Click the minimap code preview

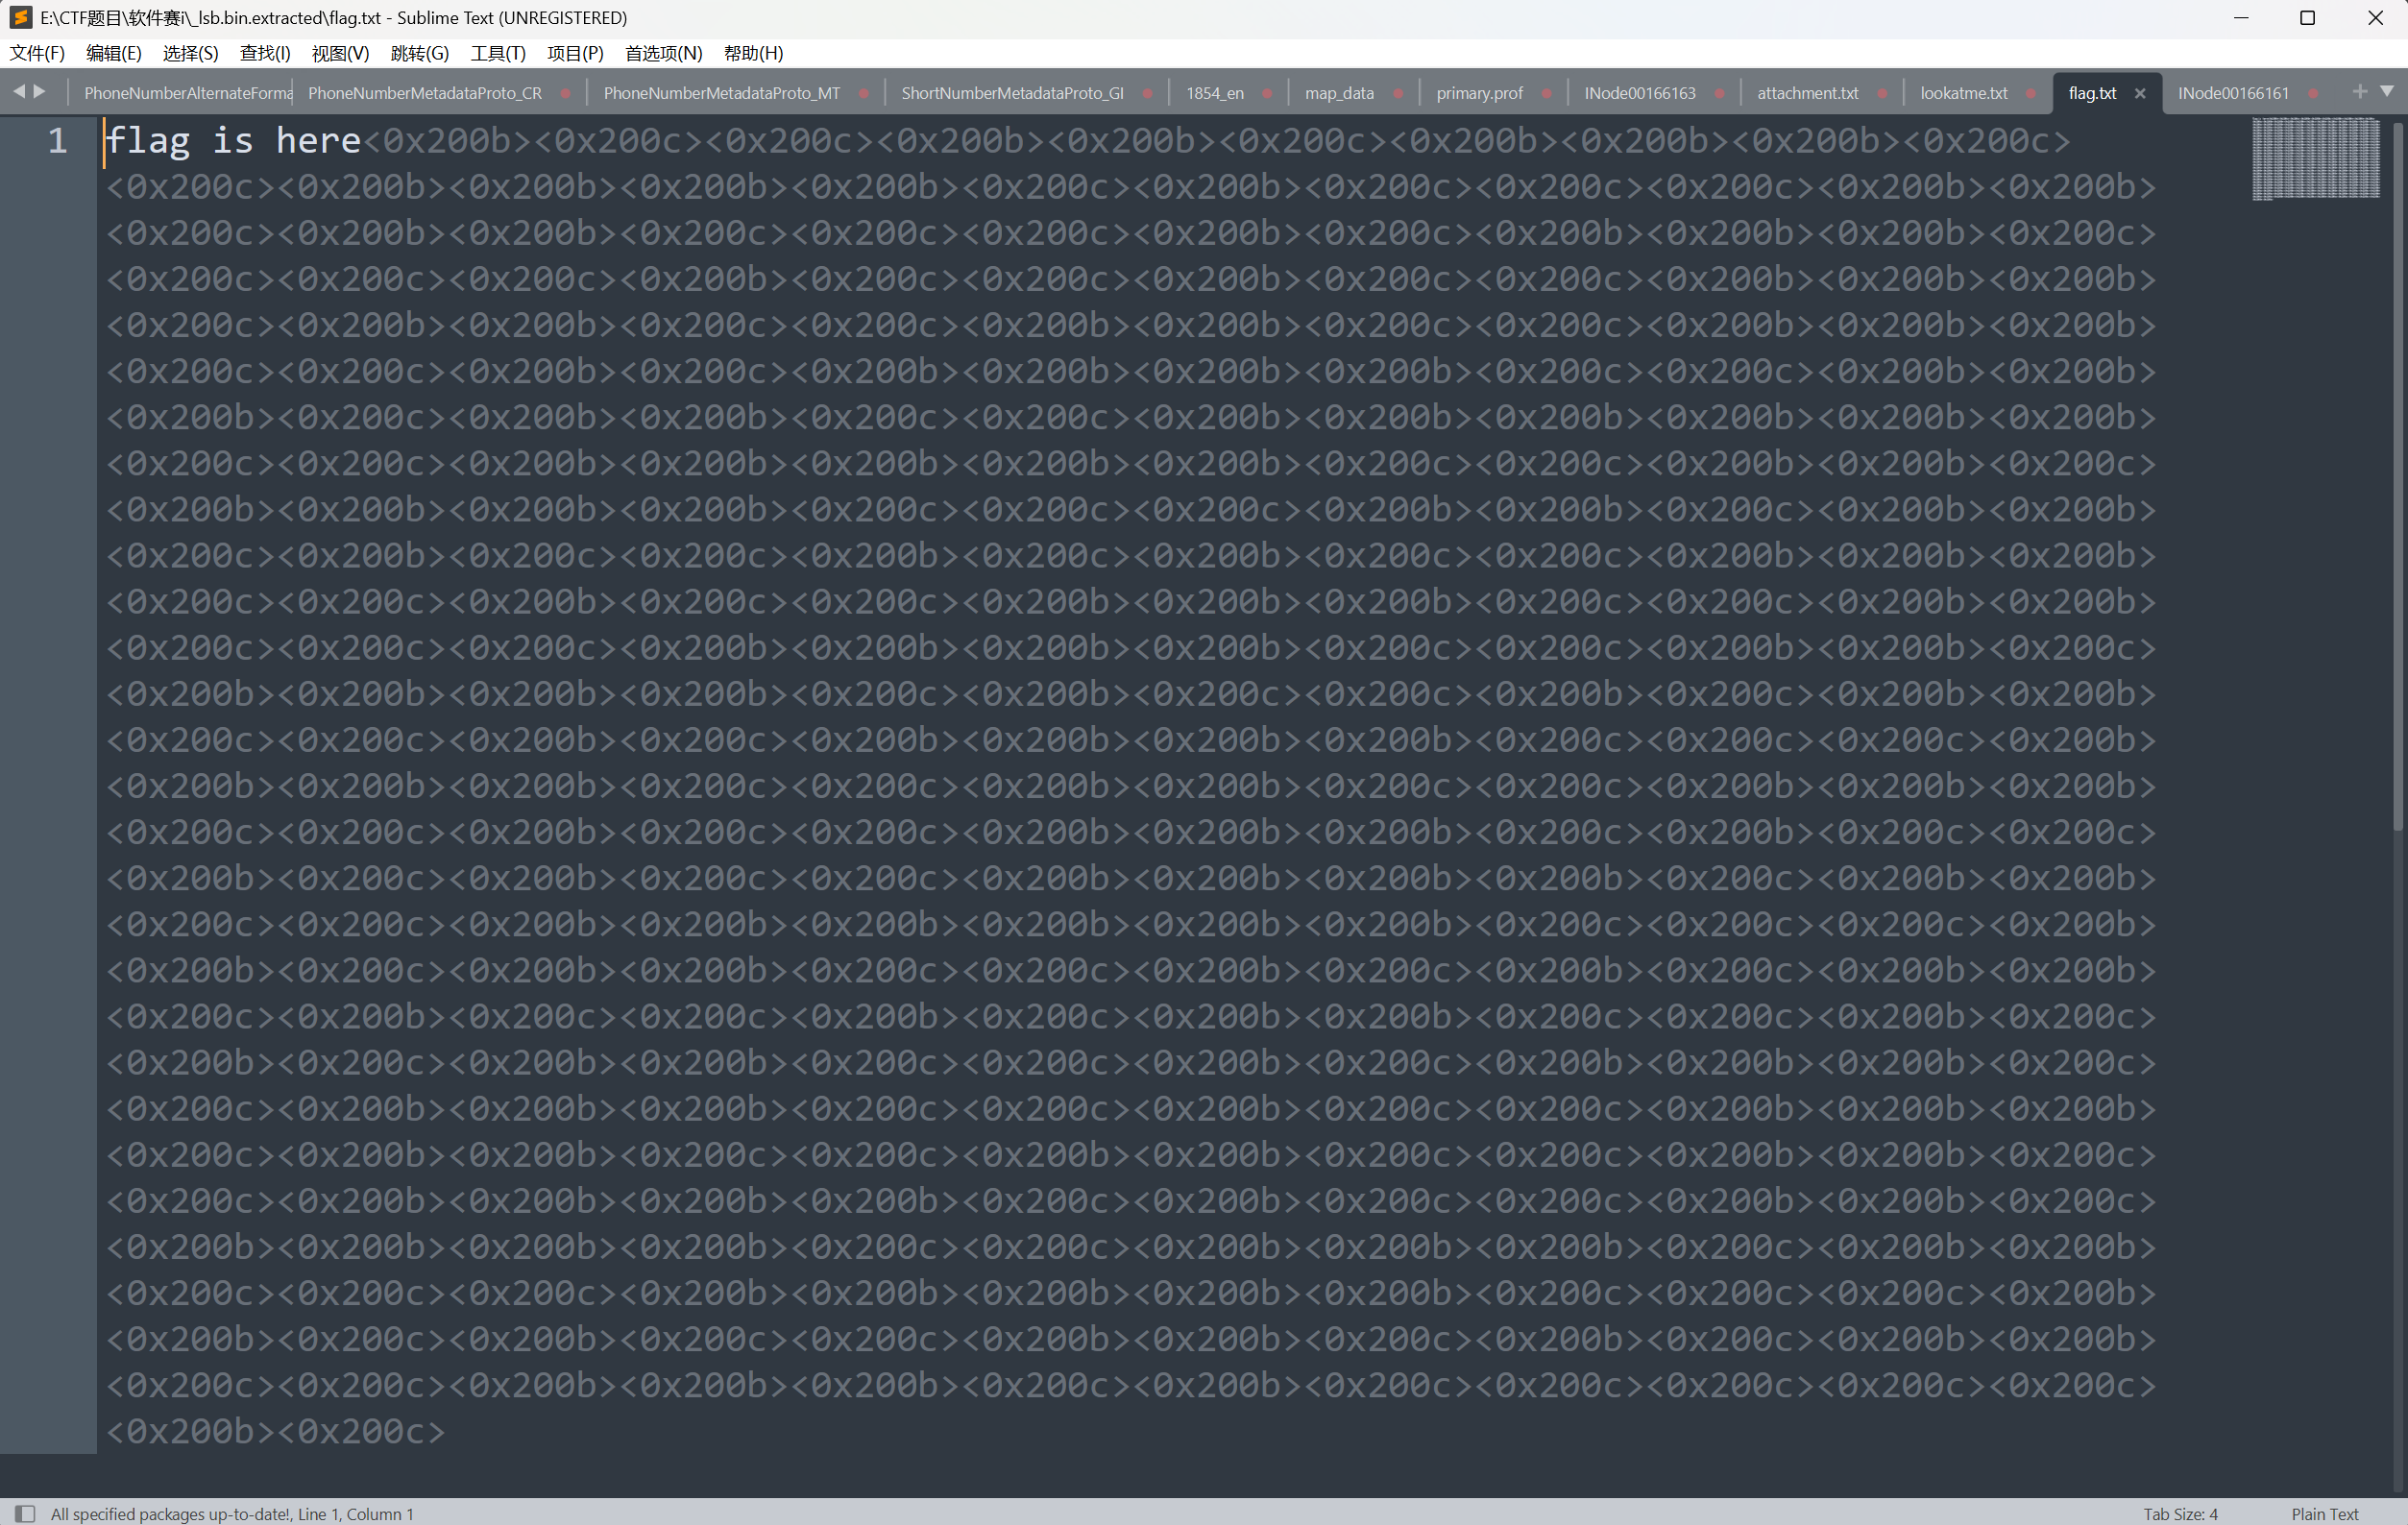click(x=2314, y=158)
